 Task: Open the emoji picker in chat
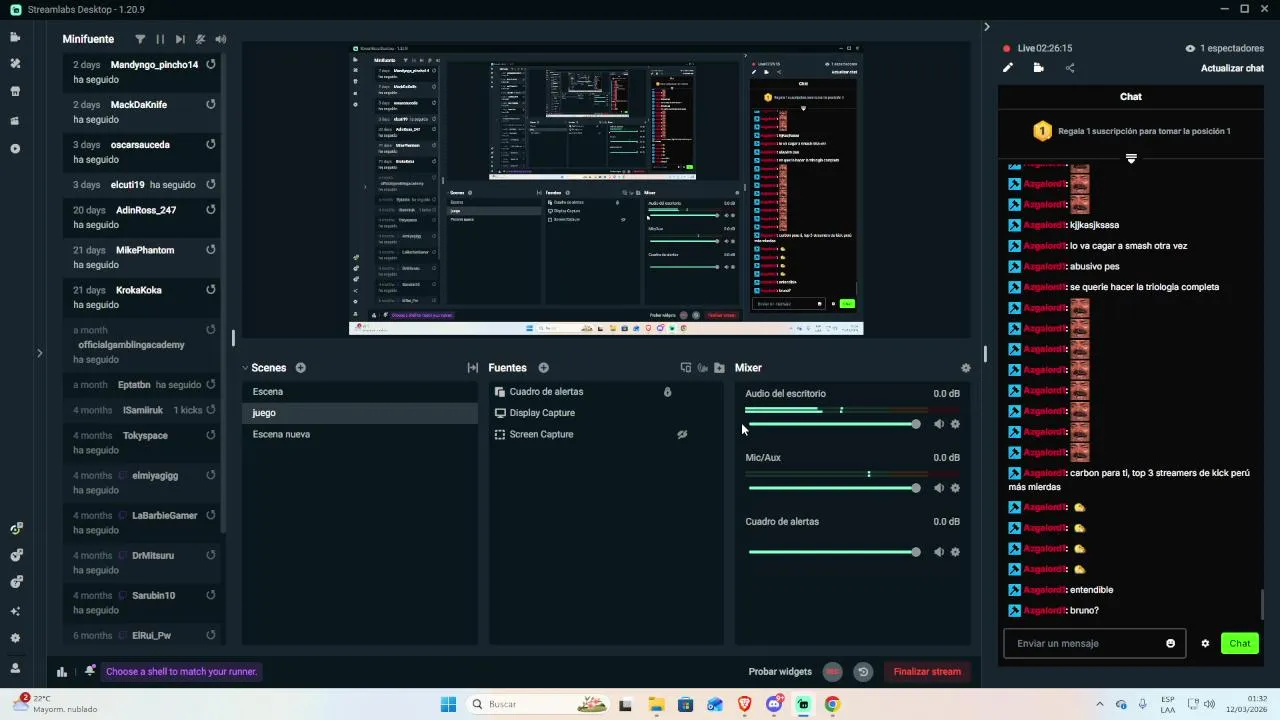[x=1171, y=643]
